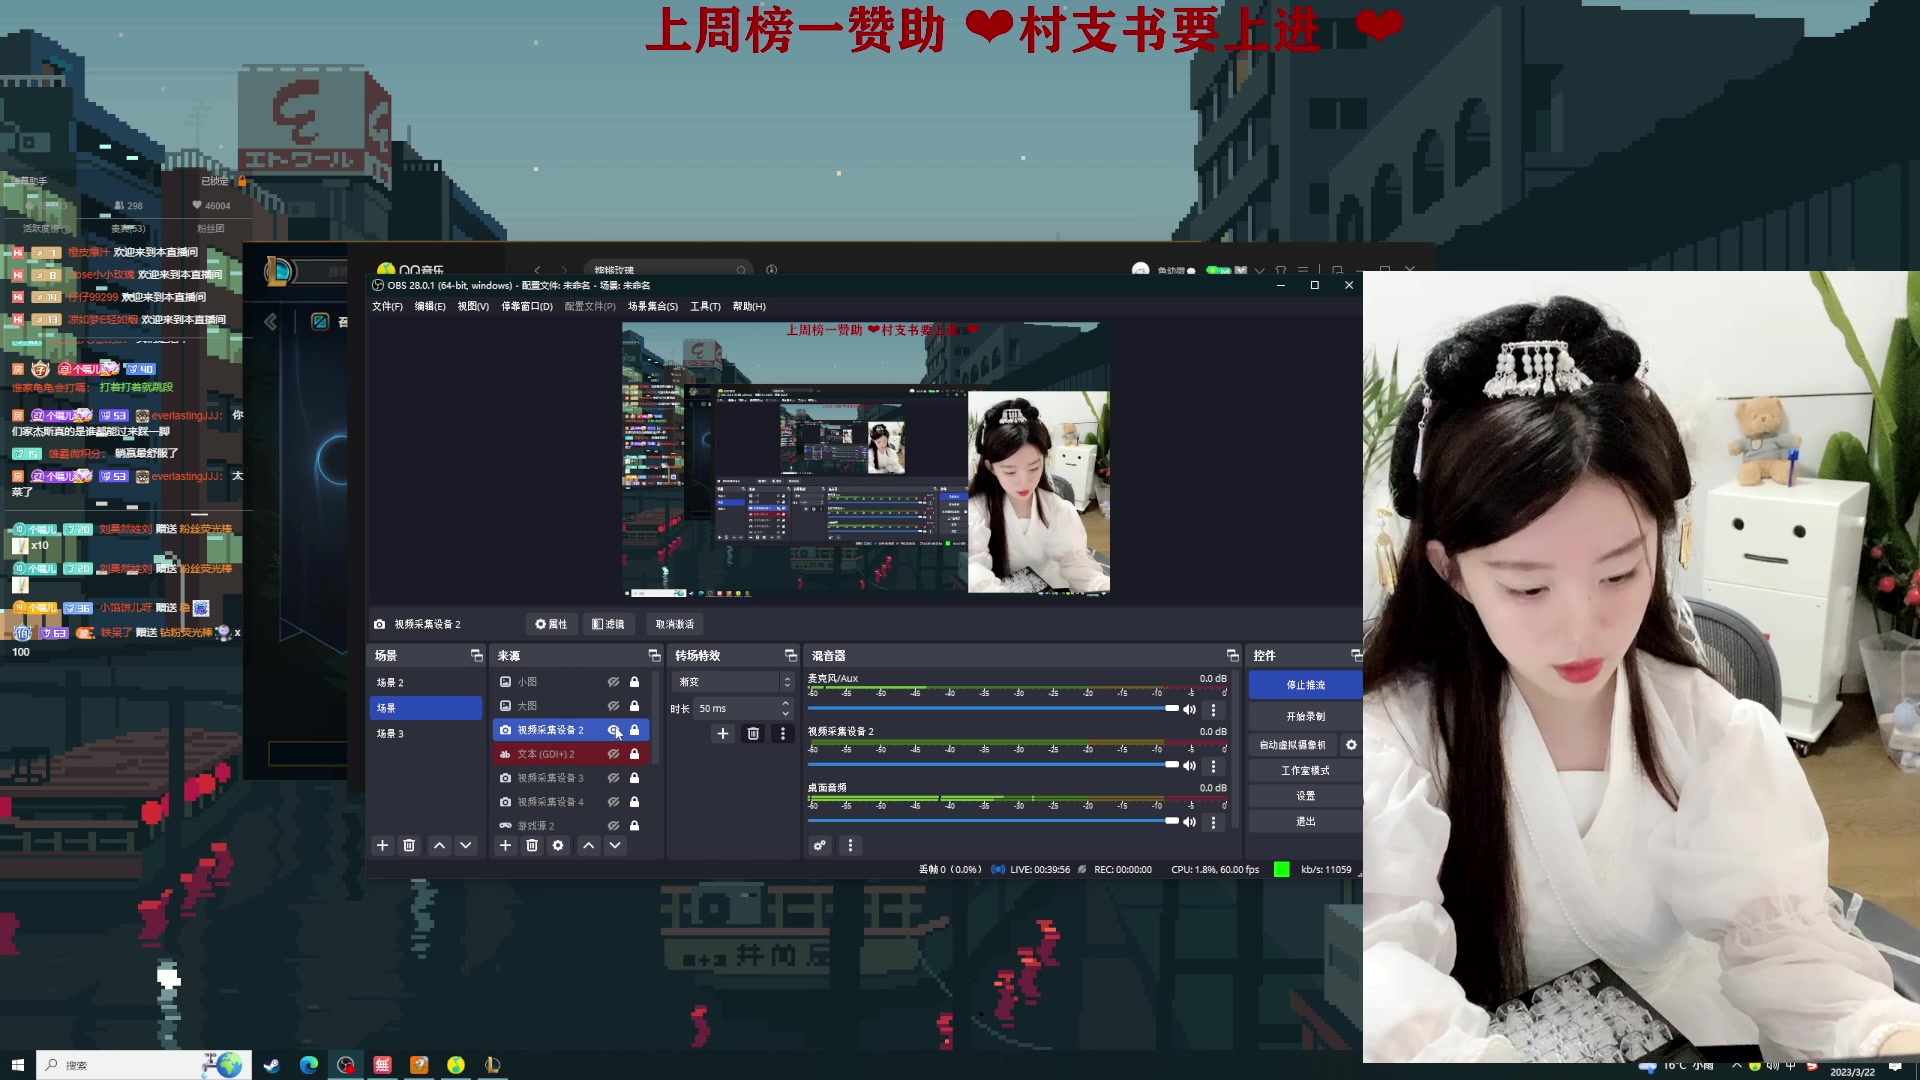Open 麦克风/Aux options three-dot menu
The image size is (1920, 1080).
pos(1214,710)
